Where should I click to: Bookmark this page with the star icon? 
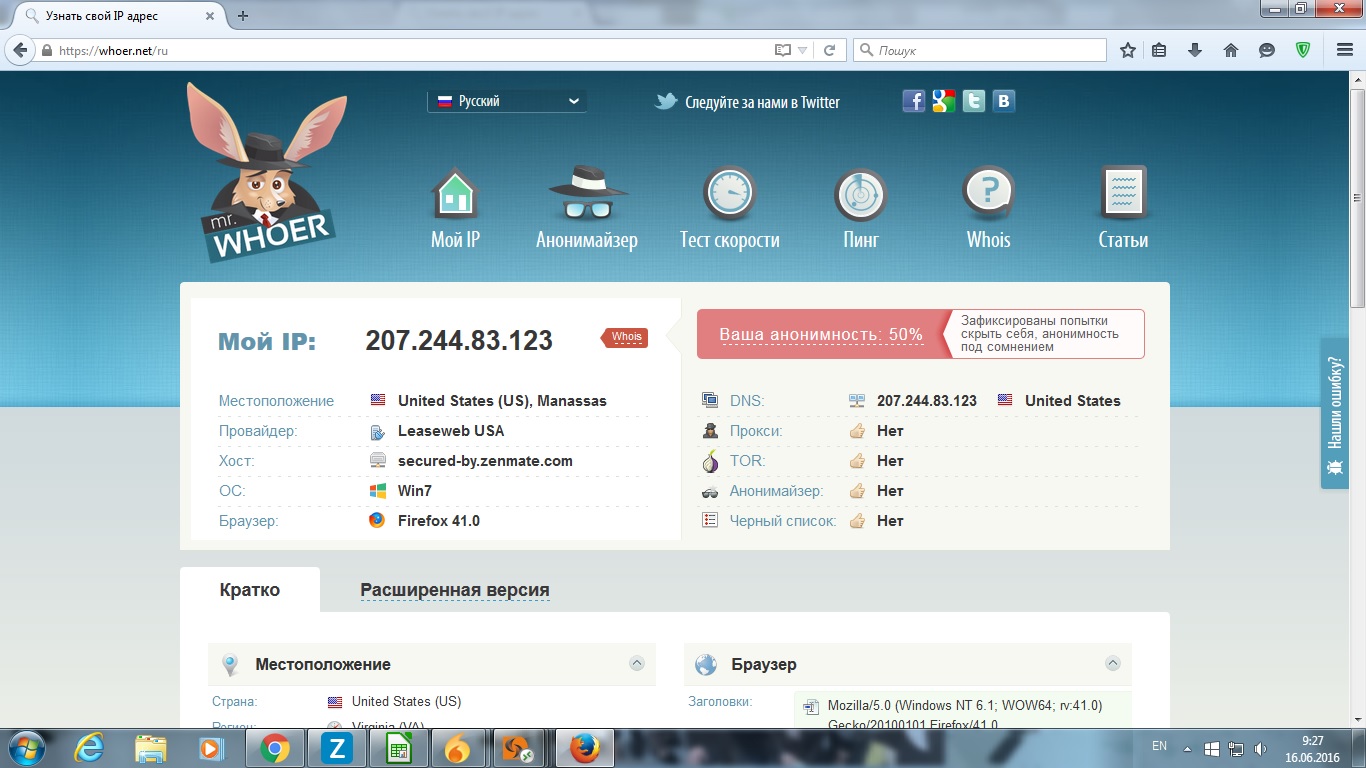1128,50
